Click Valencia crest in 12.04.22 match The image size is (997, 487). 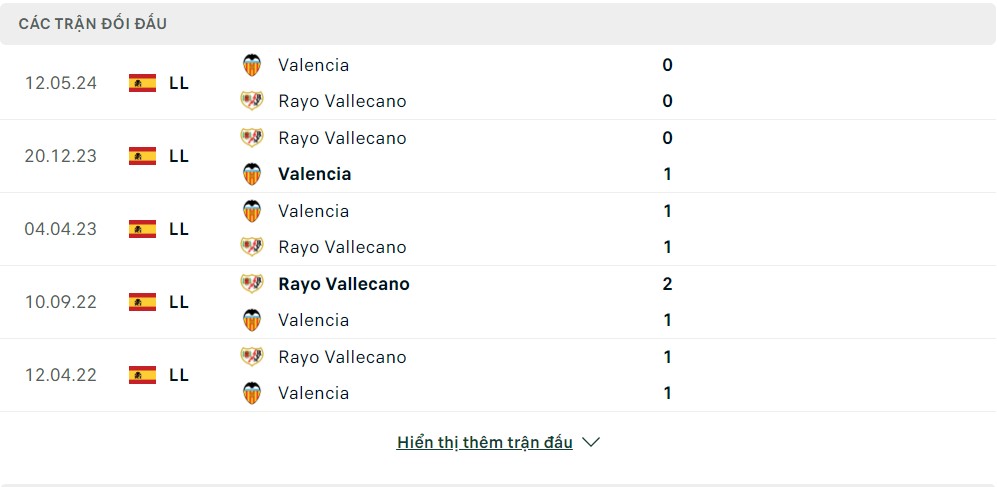(x=252, y=393)
